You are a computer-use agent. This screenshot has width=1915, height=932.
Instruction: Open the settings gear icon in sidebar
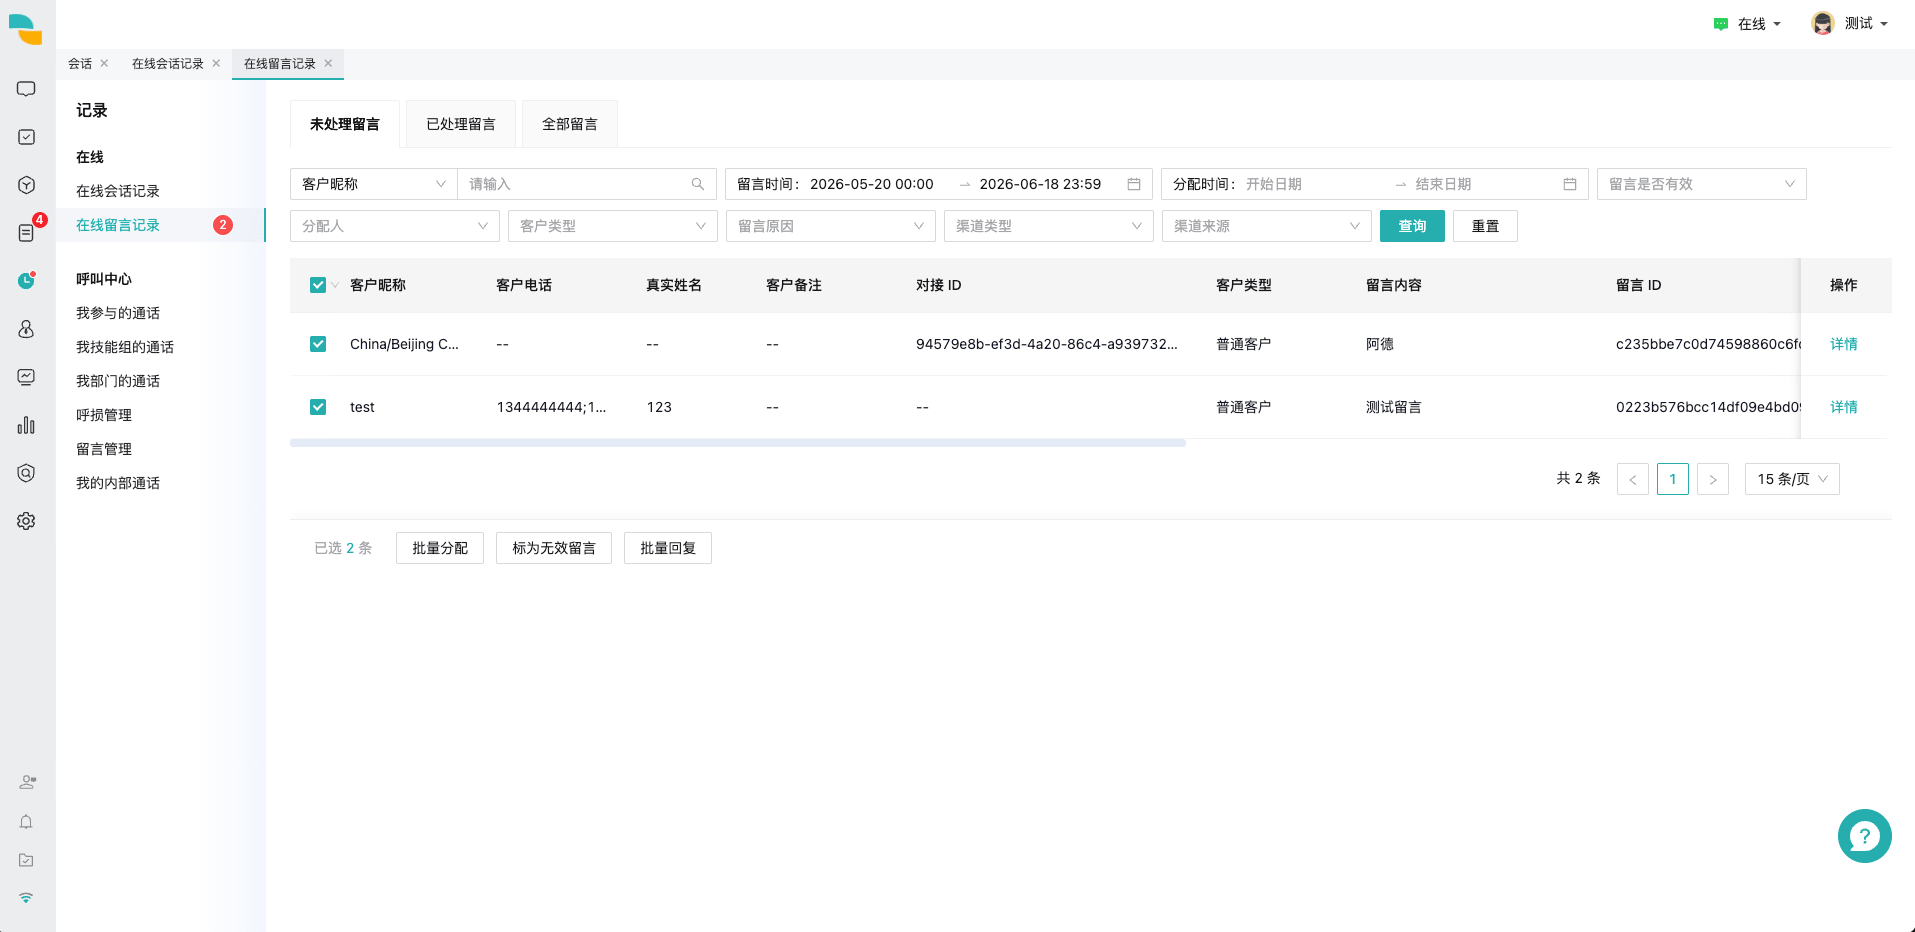(x=27, y=521)
